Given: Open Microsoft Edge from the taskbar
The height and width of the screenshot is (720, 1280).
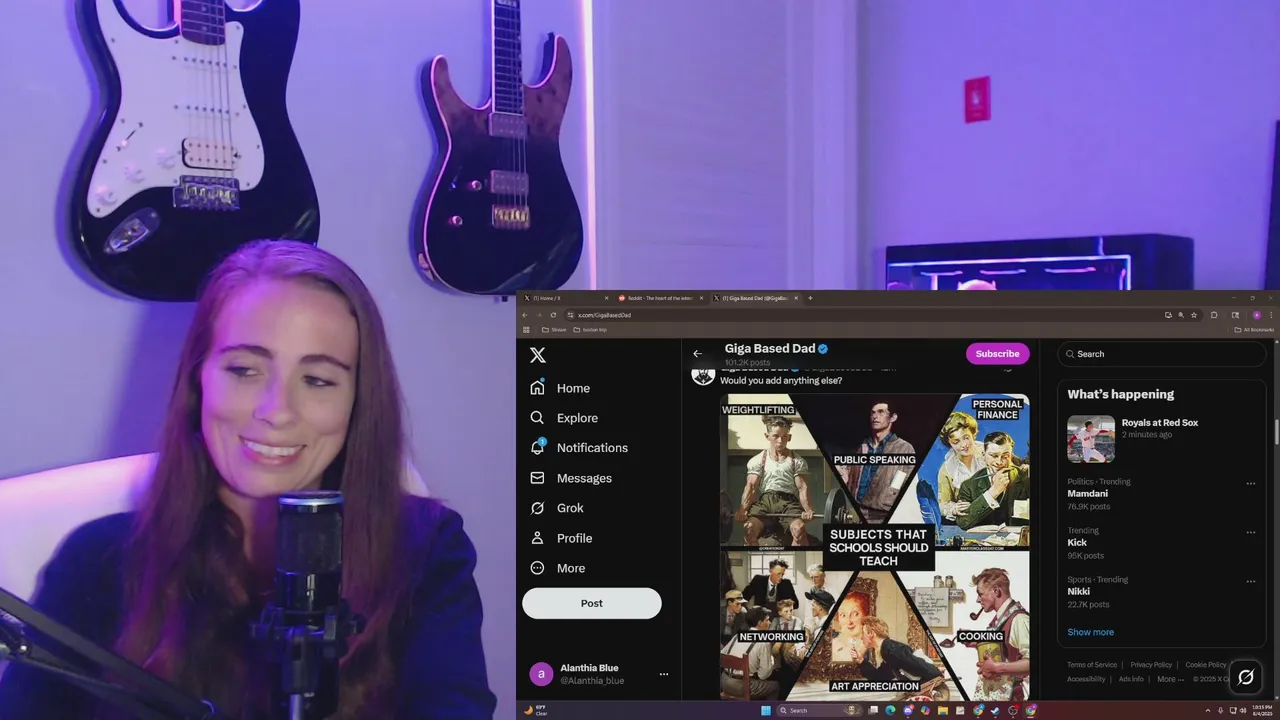Looking at the screenshot, I should (x=890, y=710).
